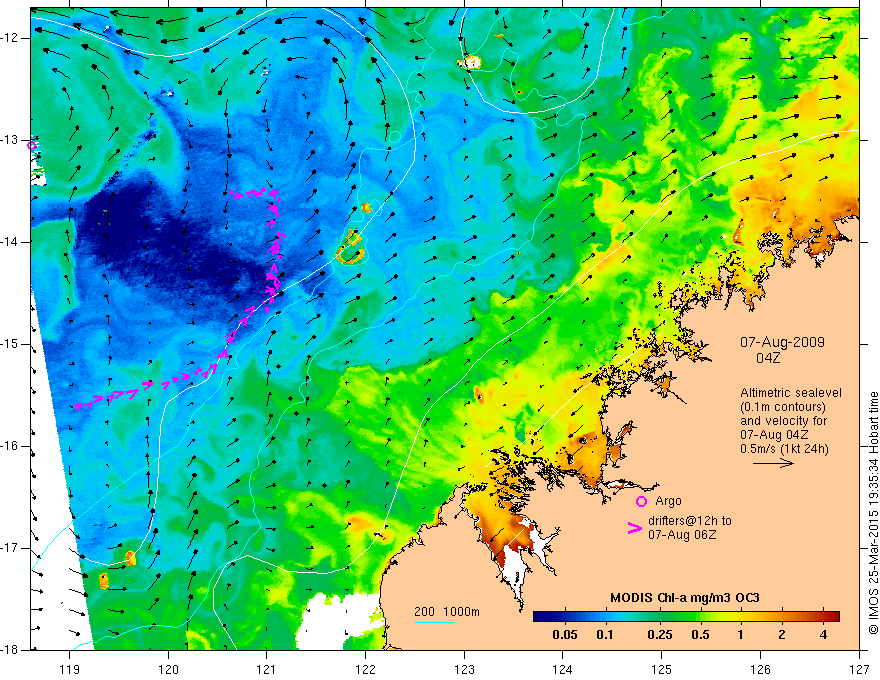Click the '07-Aug 04Z' velocity date text

click(774, 435)
